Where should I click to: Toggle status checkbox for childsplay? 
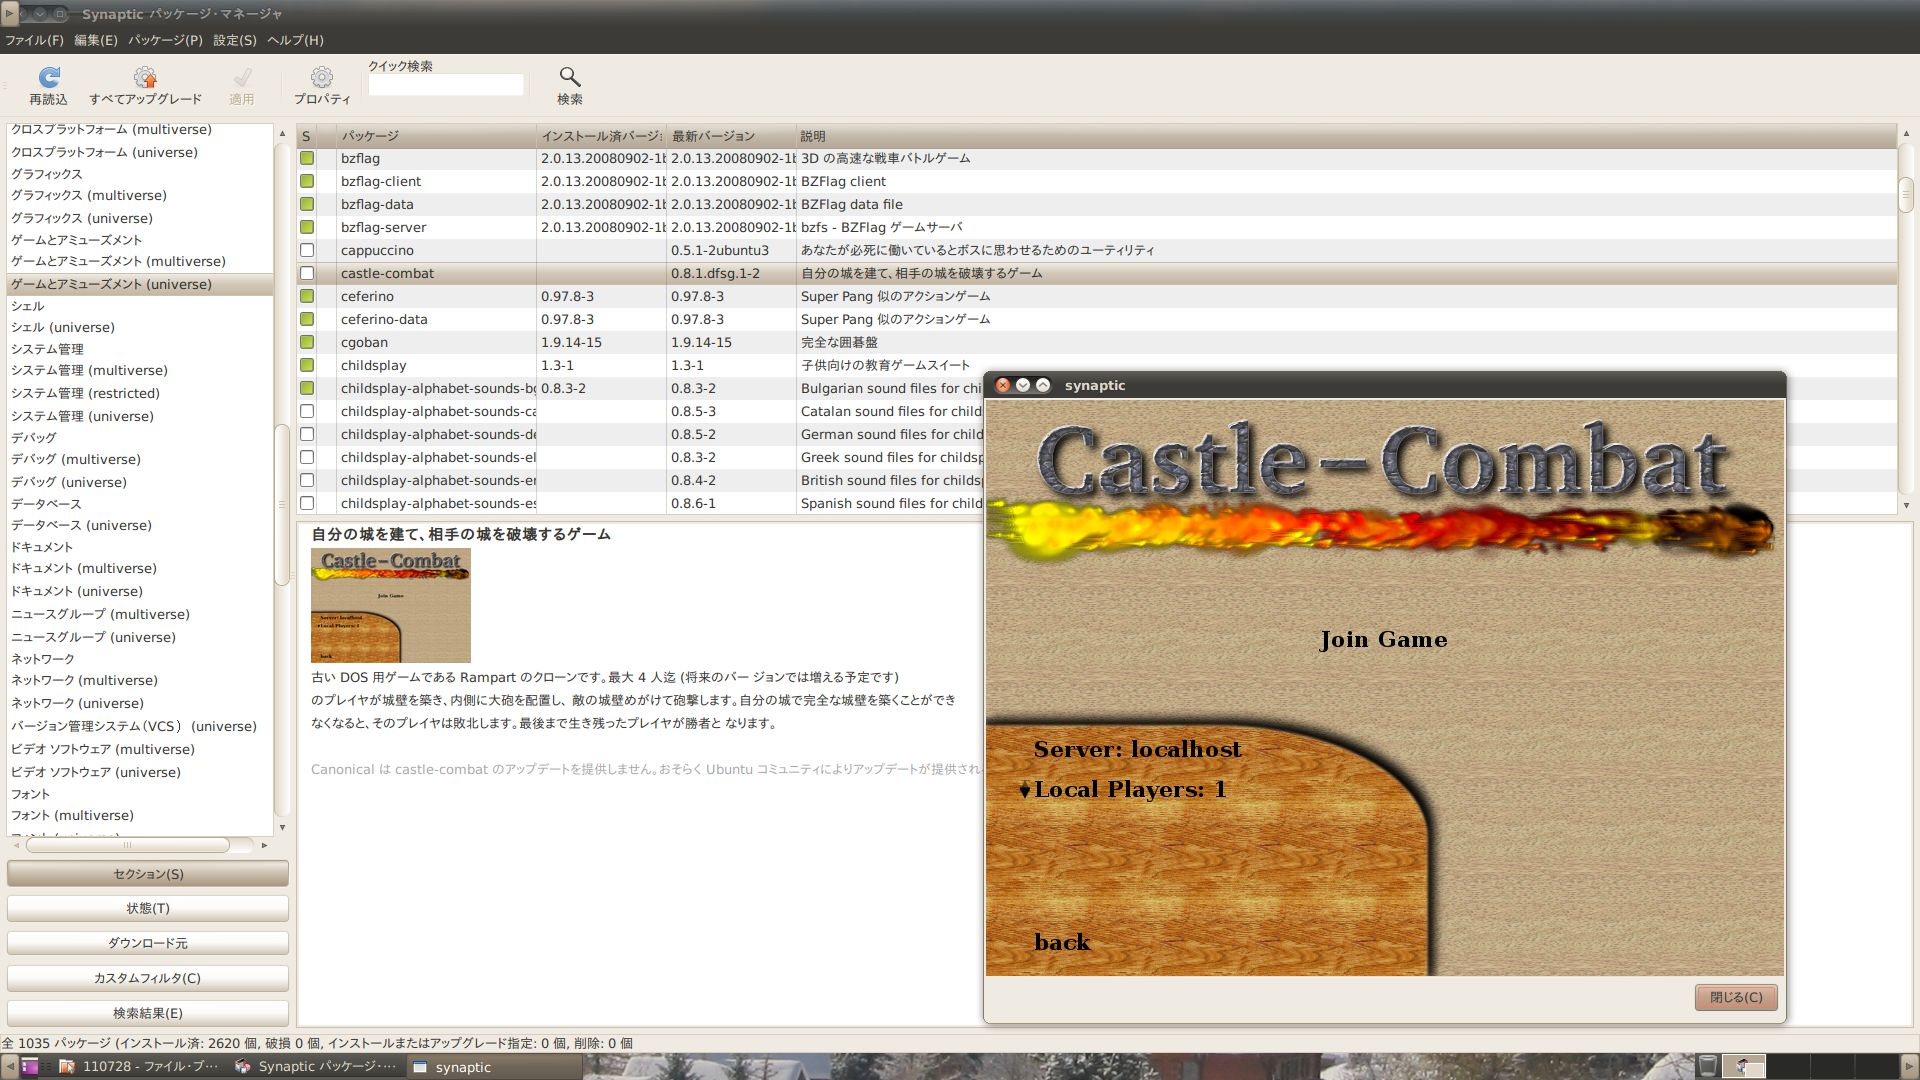tap(307, 365)
